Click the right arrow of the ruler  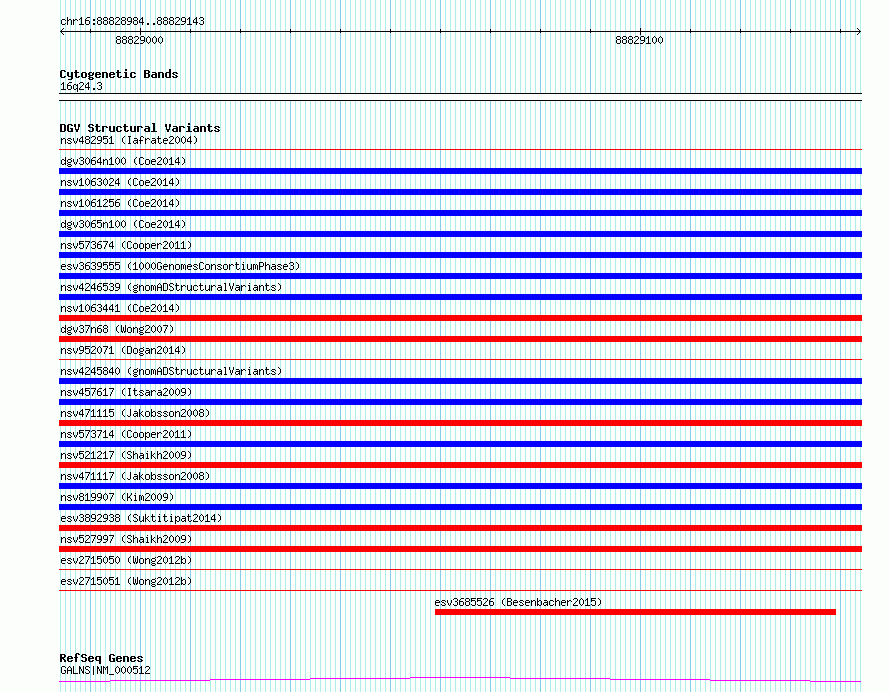858,32
